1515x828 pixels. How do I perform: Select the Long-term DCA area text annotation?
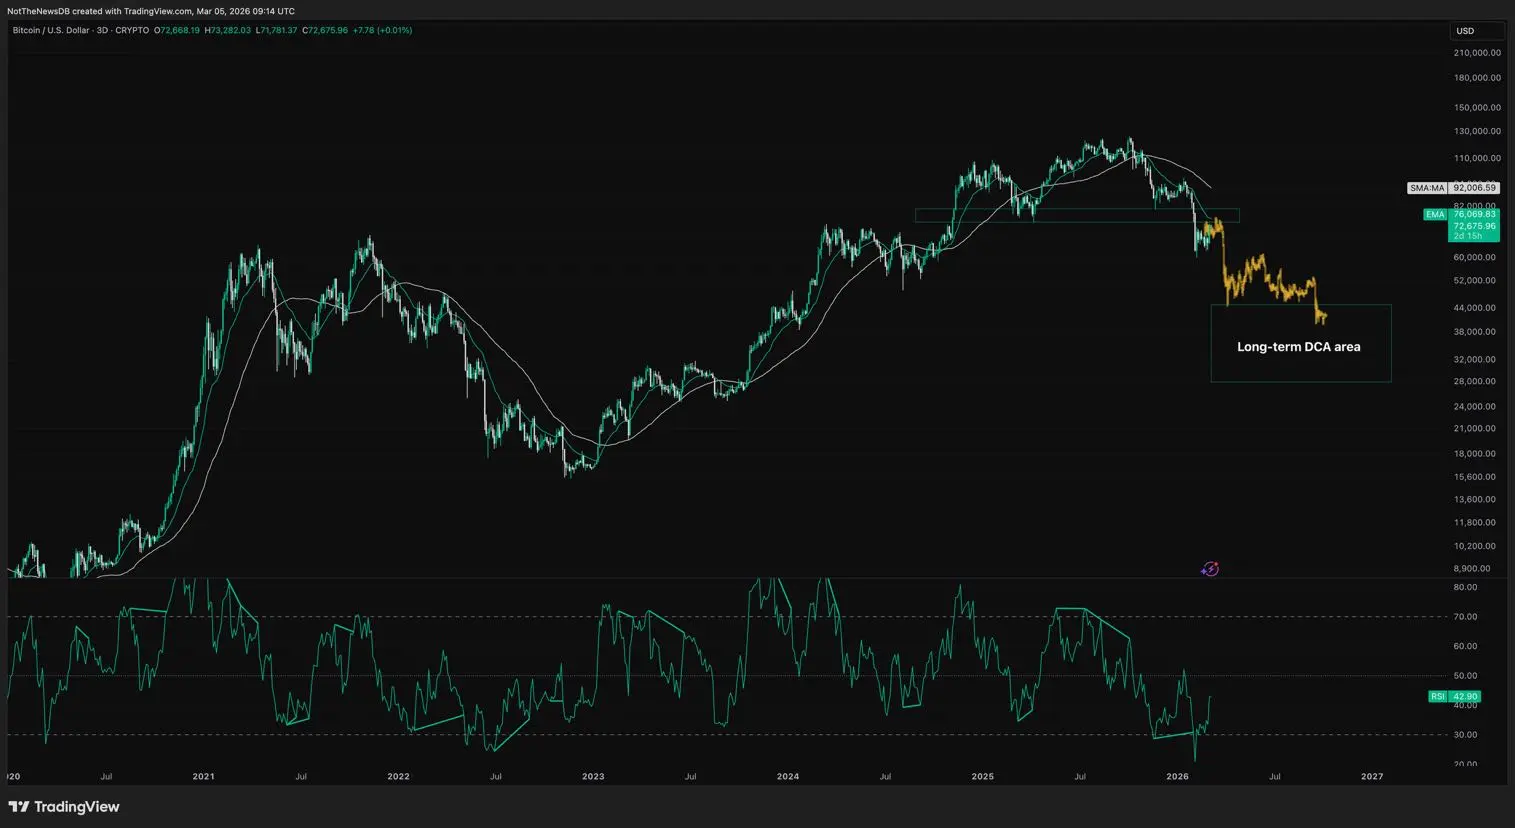1298,347
